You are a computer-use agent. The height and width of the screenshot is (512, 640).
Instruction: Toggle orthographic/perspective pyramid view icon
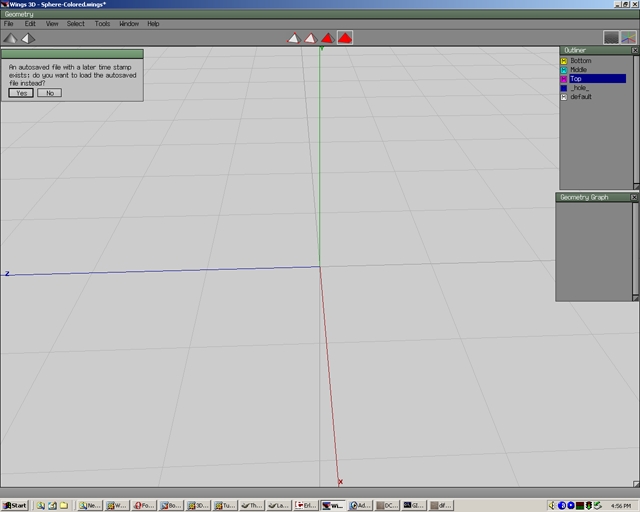[x=28, y=38]
